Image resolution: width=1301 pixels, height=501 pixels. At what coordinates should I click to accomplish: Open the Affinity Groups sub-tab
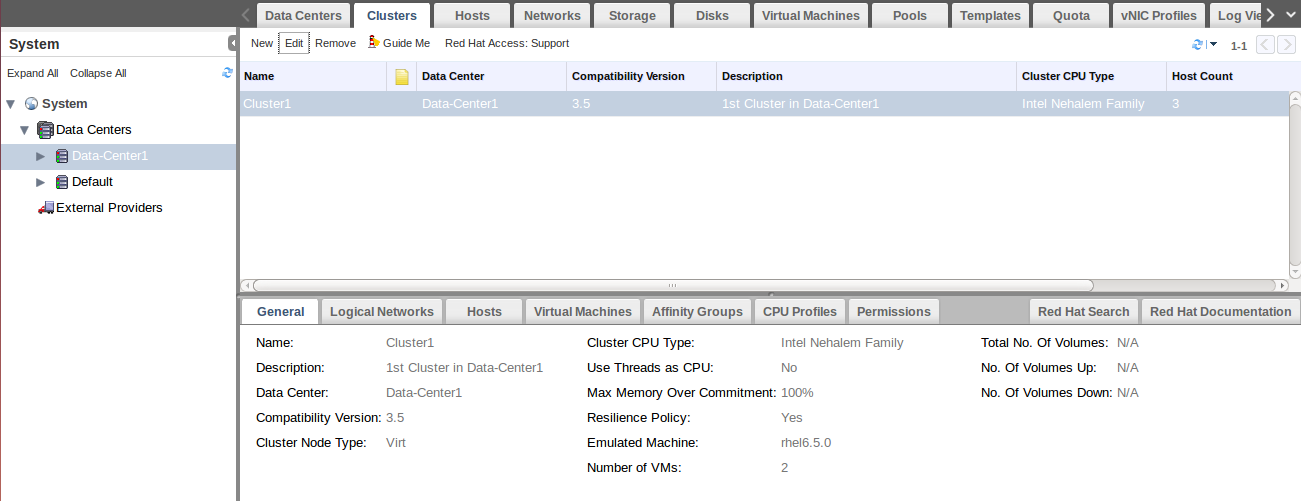(x=697, y=311)
